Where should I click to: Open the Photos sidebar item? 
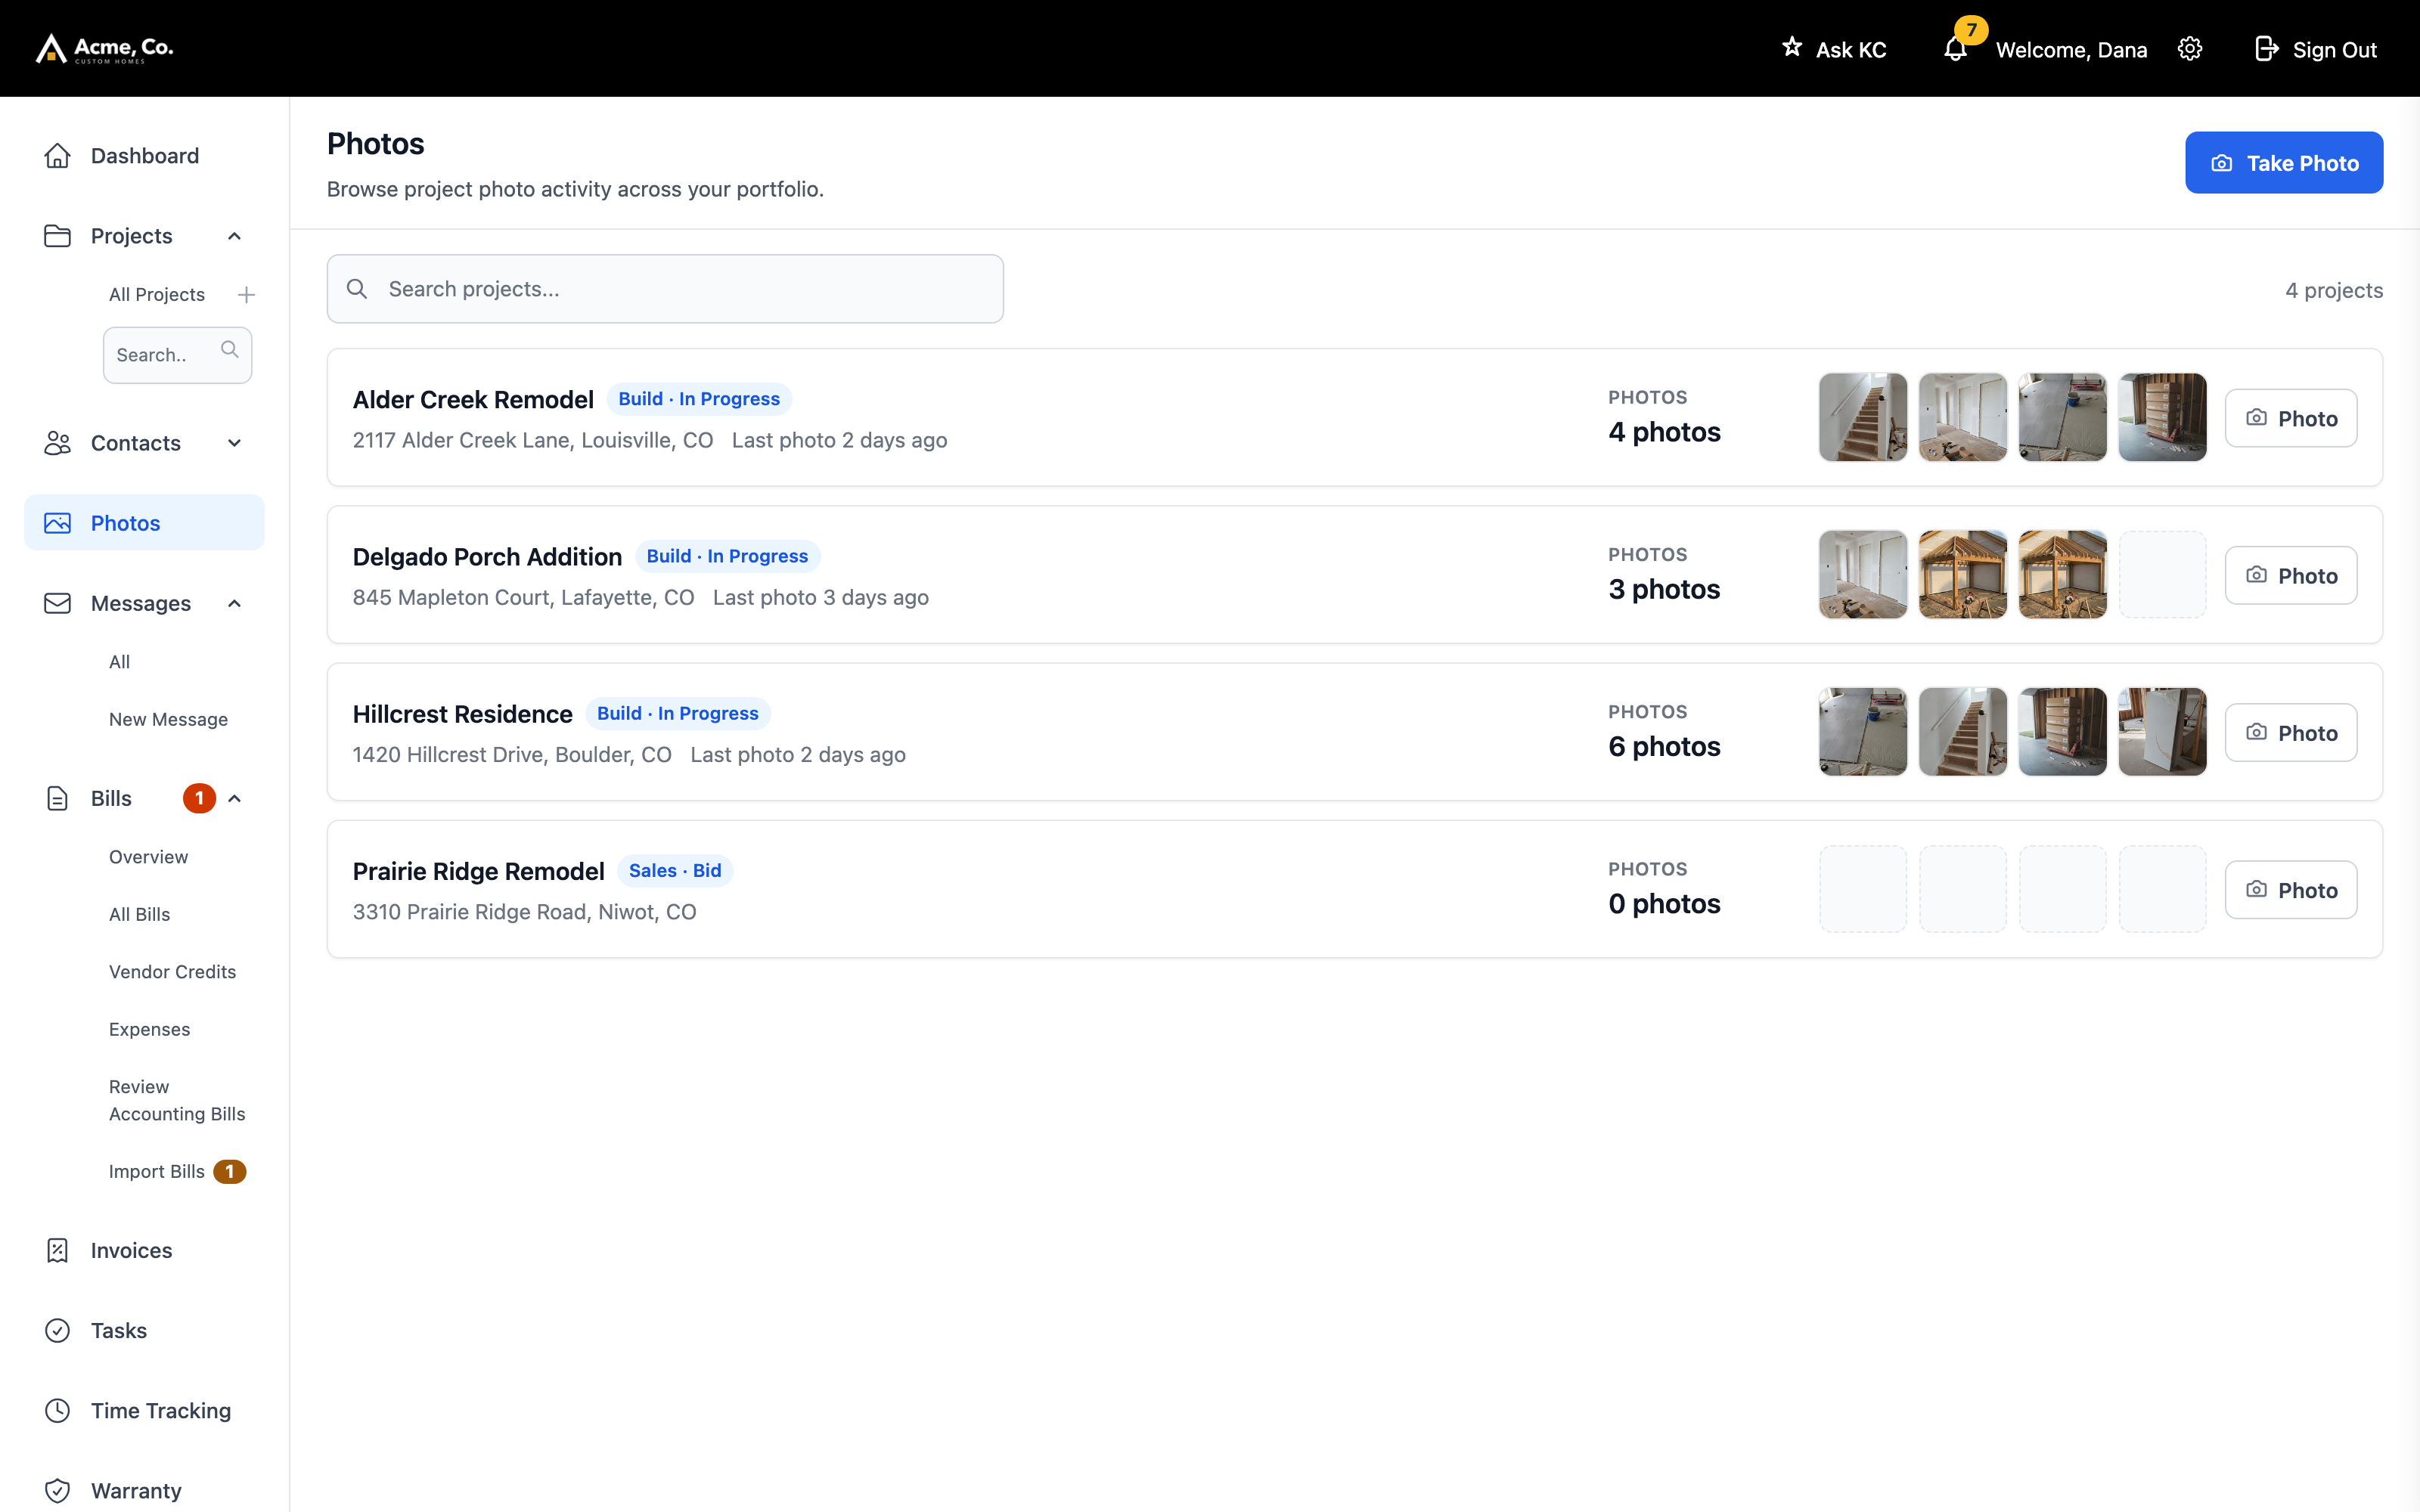click(144, 523)
